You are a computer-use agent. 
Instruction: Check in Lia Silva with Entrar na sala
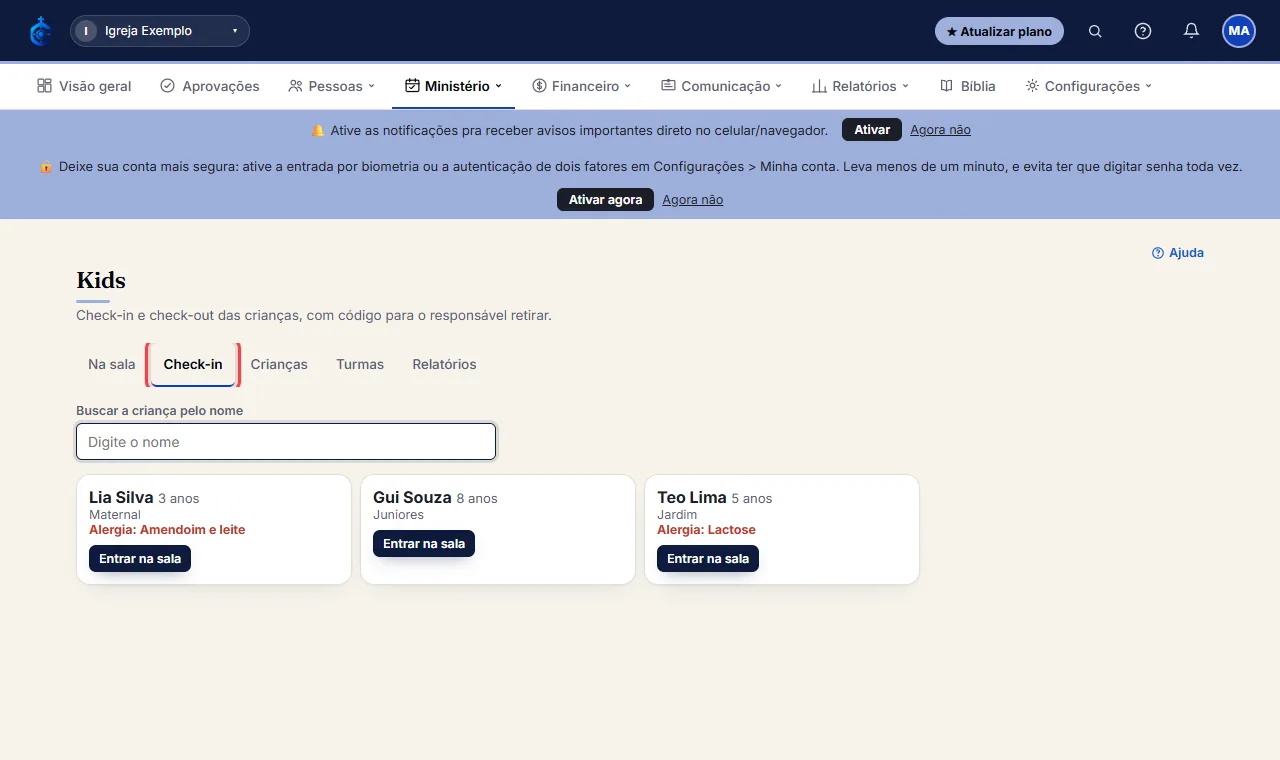click(140, 558)
